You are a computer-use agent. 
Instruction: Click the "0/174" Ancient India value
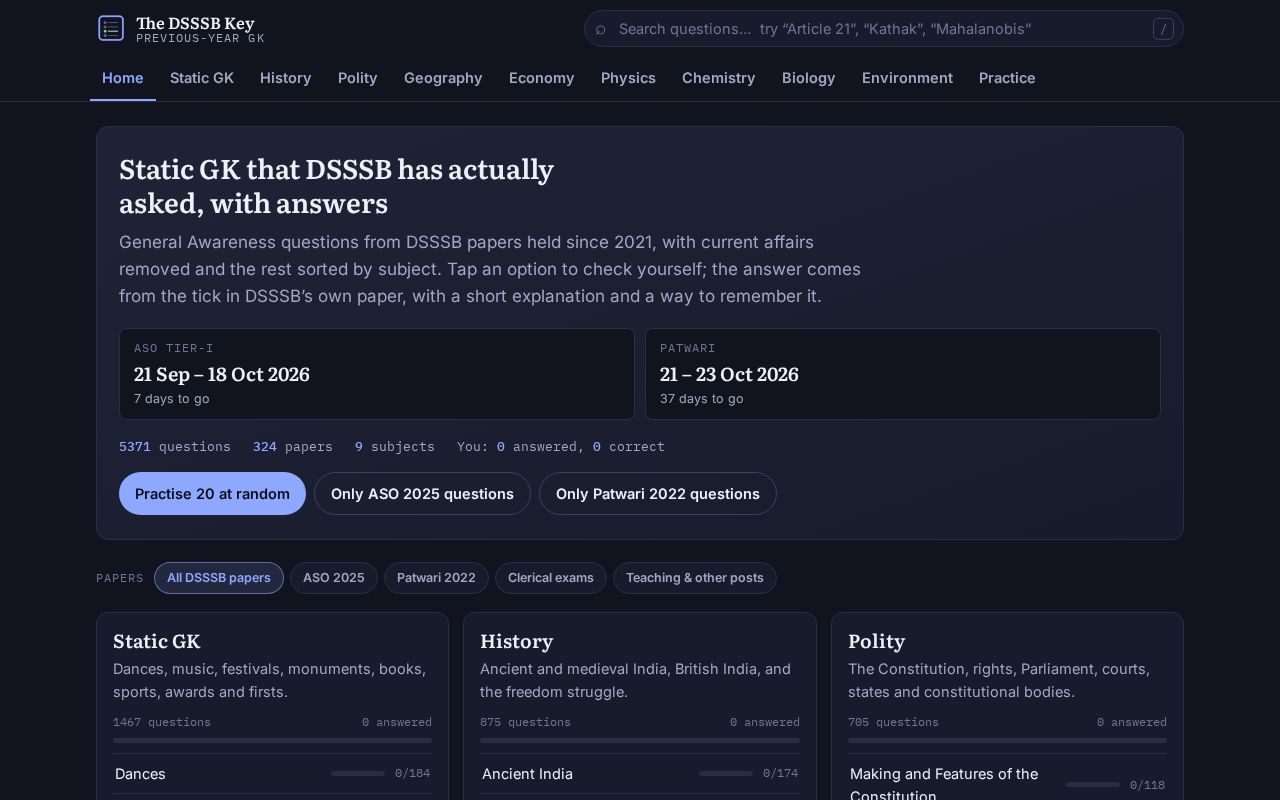coord(781,774)
